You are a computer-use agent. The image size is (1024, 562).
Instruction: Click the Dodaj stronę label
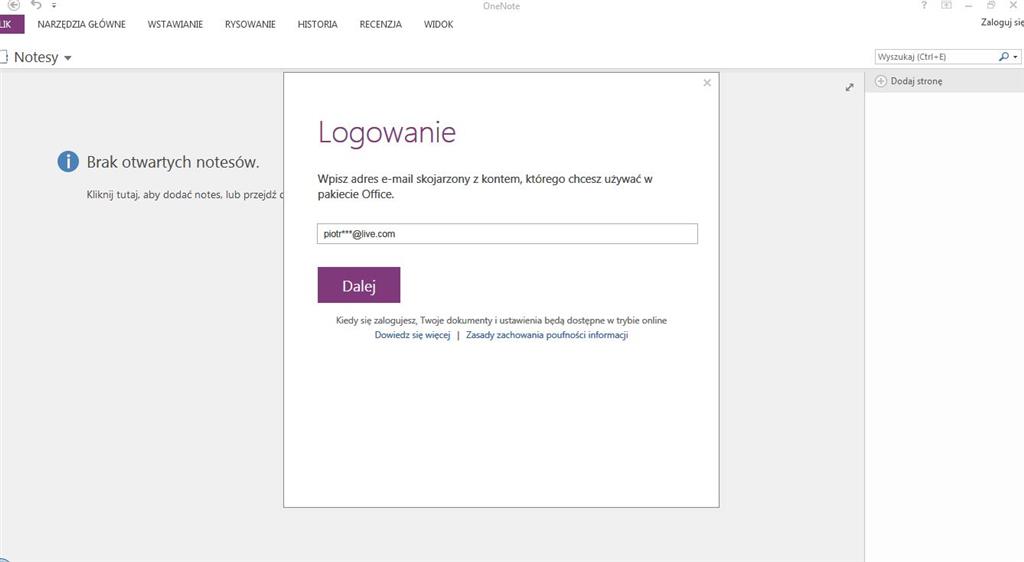click(916, 81)
